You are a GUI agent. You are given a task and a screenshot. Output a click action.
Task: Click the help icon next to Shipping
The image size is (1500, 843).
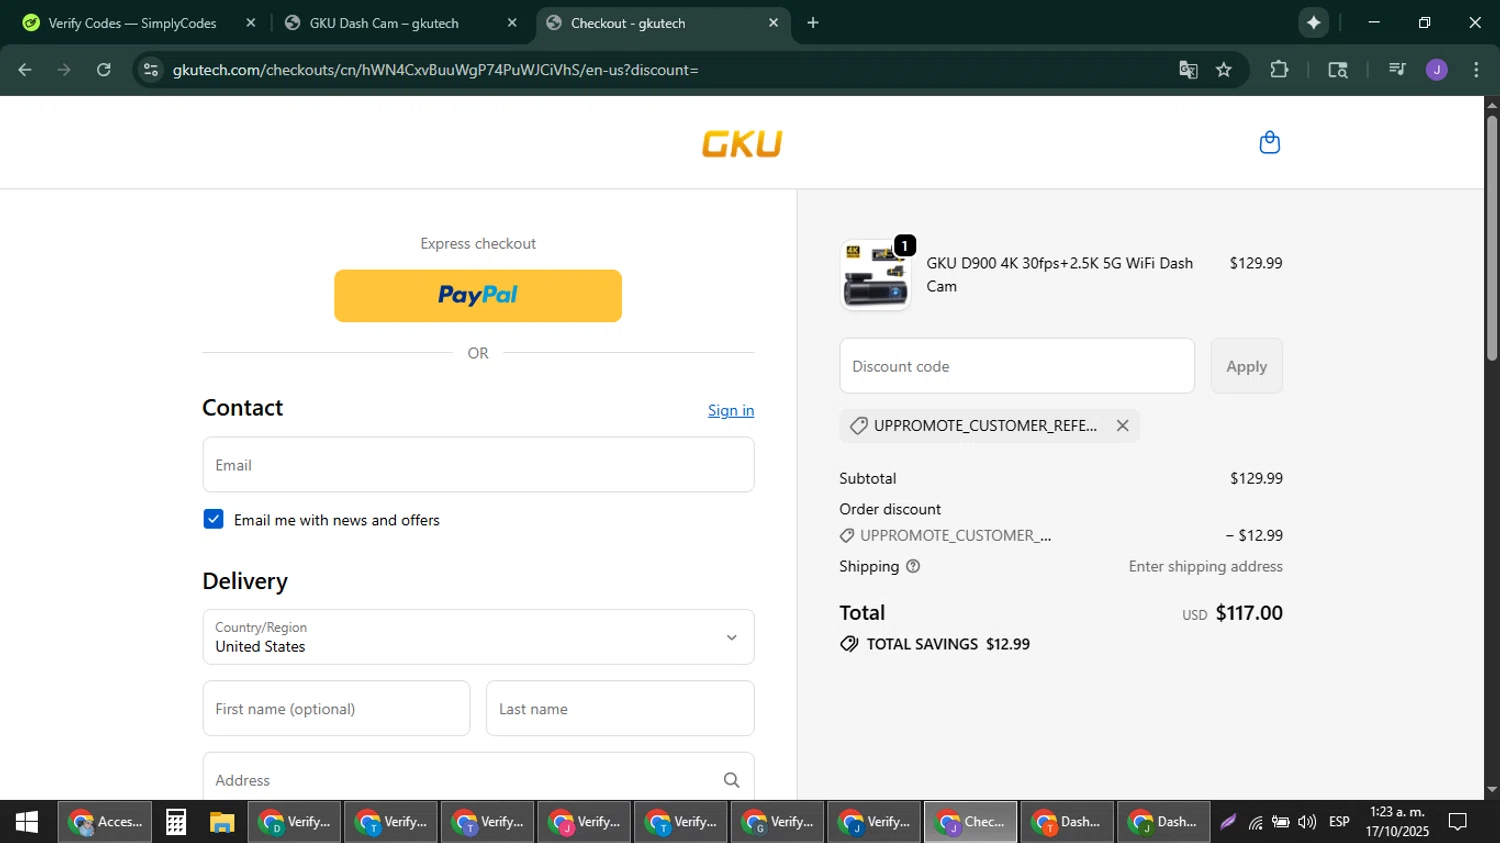click(x=912, y=566)
